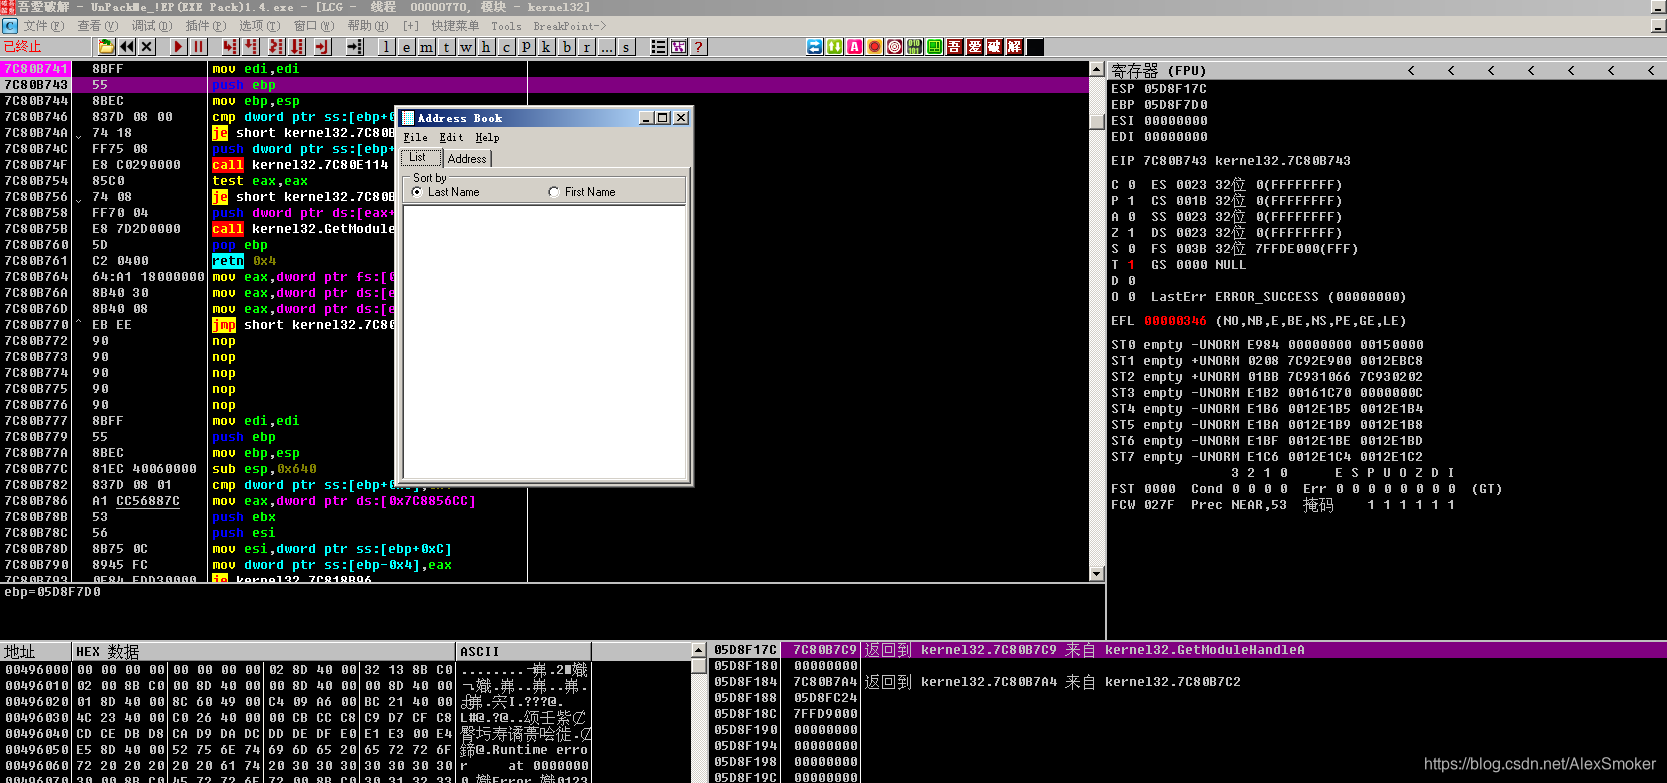Open Call stack with 'k' button
The width and height of the screenshot is (1667, 783).
pos(546,47)
